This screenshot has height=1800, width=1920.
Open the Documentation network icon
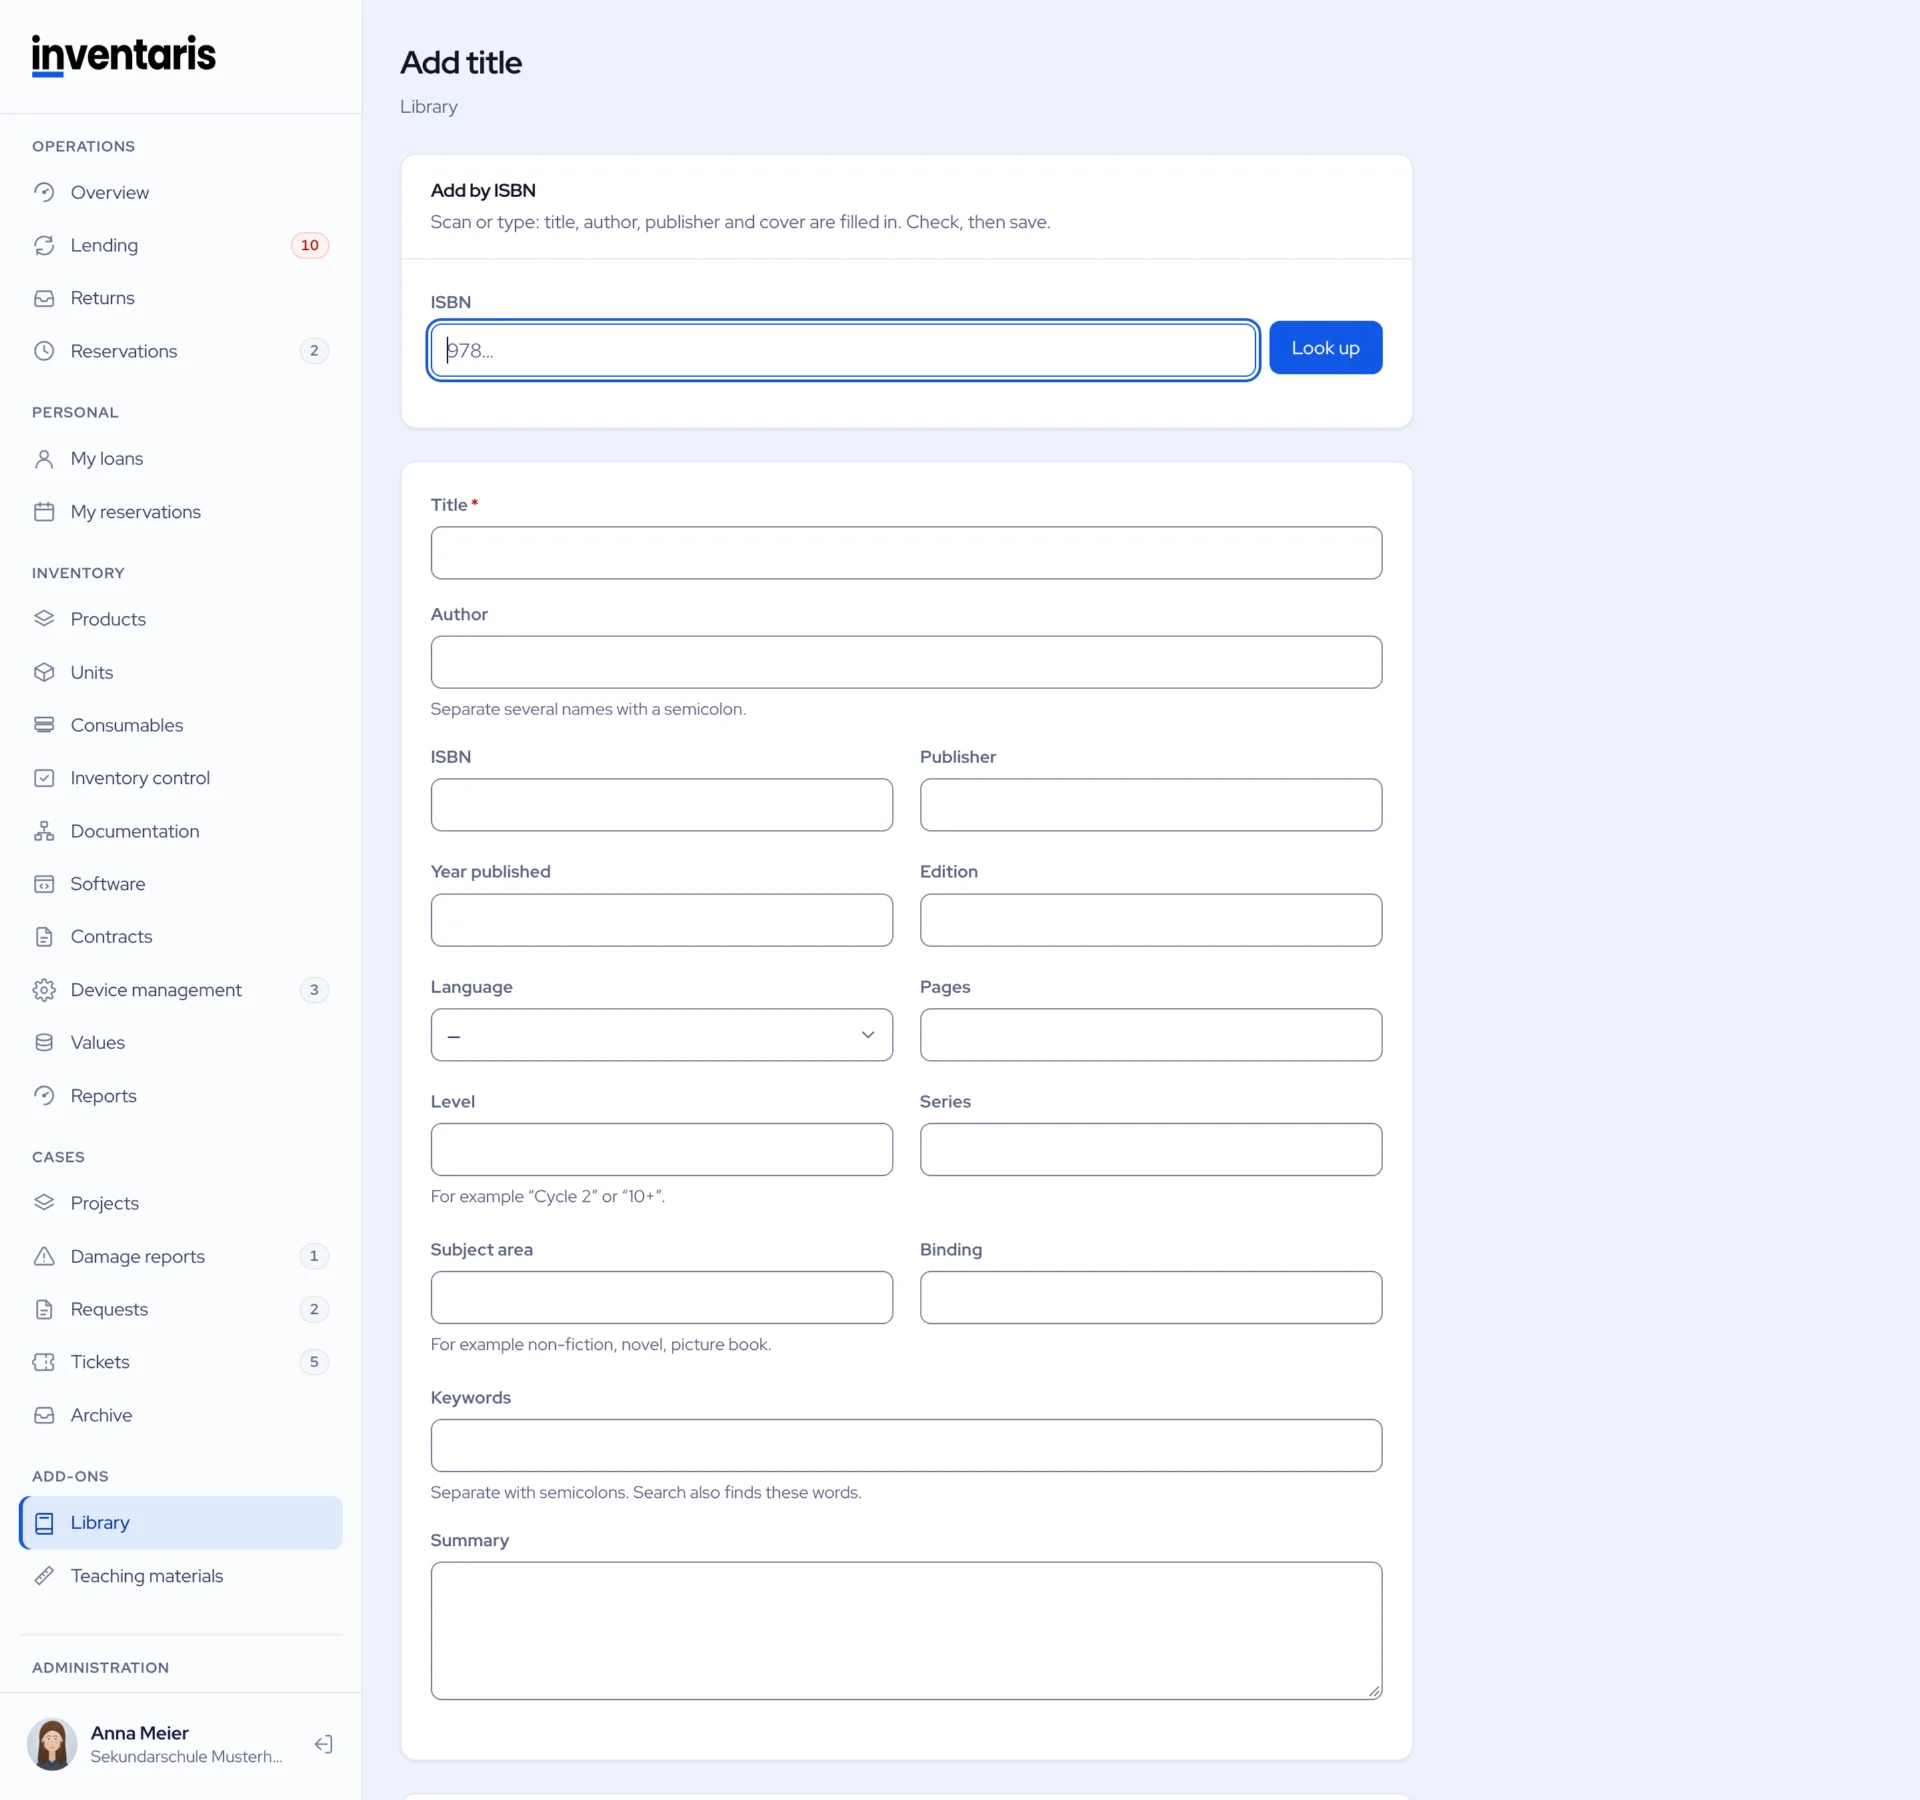tap(44, 831)
